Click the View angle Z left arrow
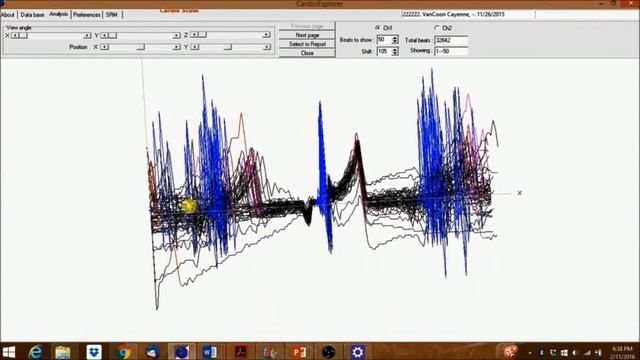This screenshot has width=640, height=360. (x=194, y=35)
